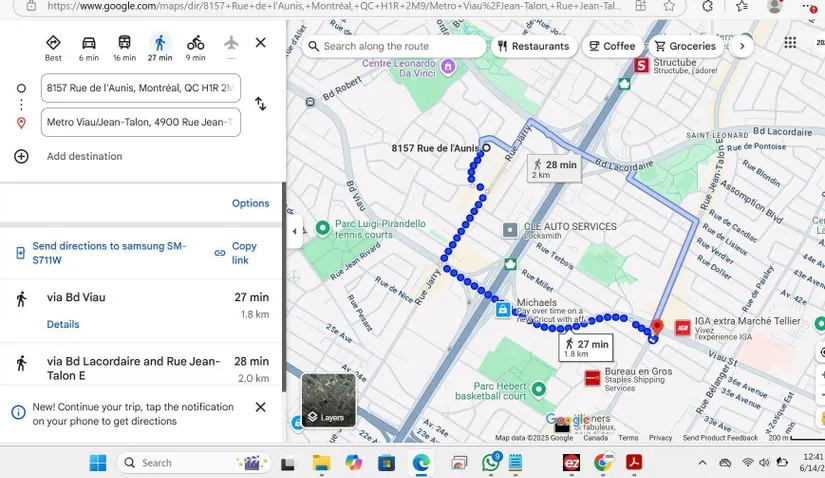This screenshot has height=478, width=825.
Task: Open route Options
Action: click(x=250, y=203)
